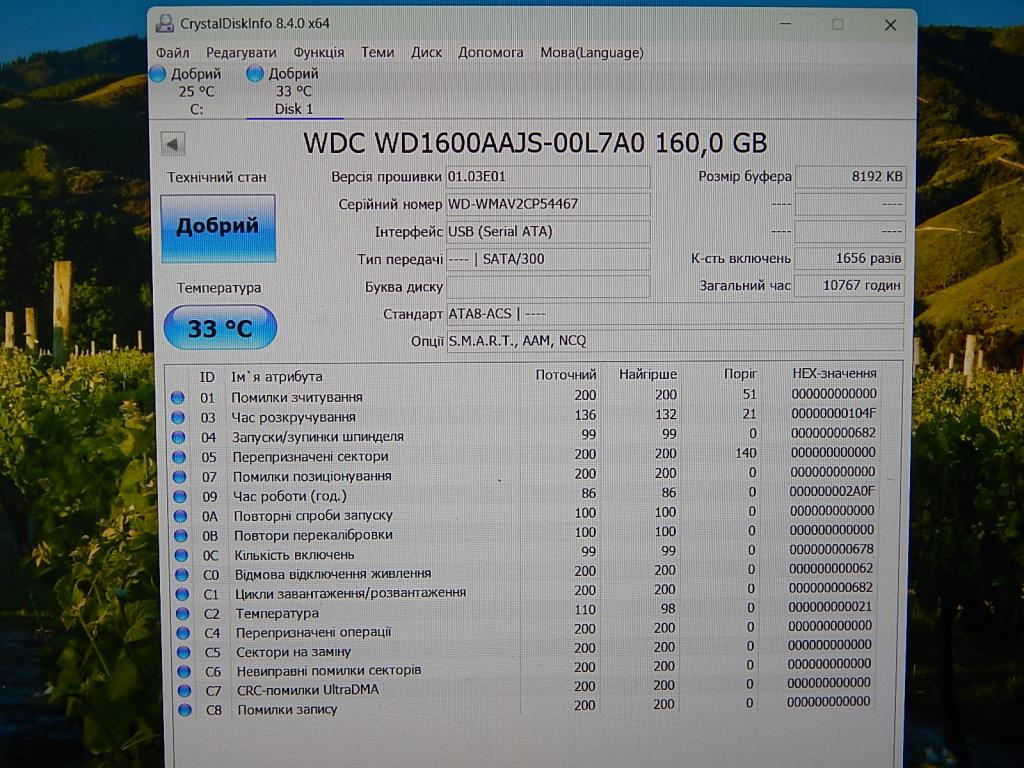
Task: Select the Disk 1 drive tab
Action: (294, 91)
